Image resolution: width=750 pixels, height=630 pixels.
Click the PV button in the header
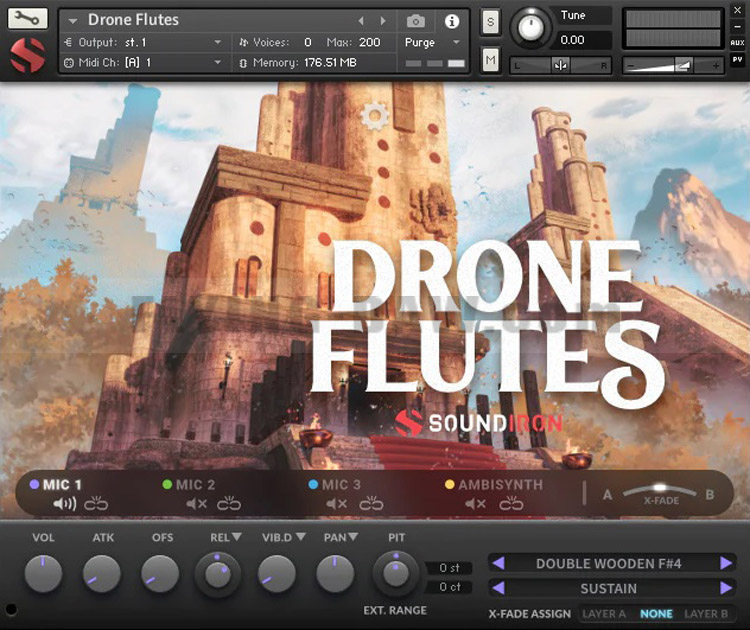[x=737, y=59]
